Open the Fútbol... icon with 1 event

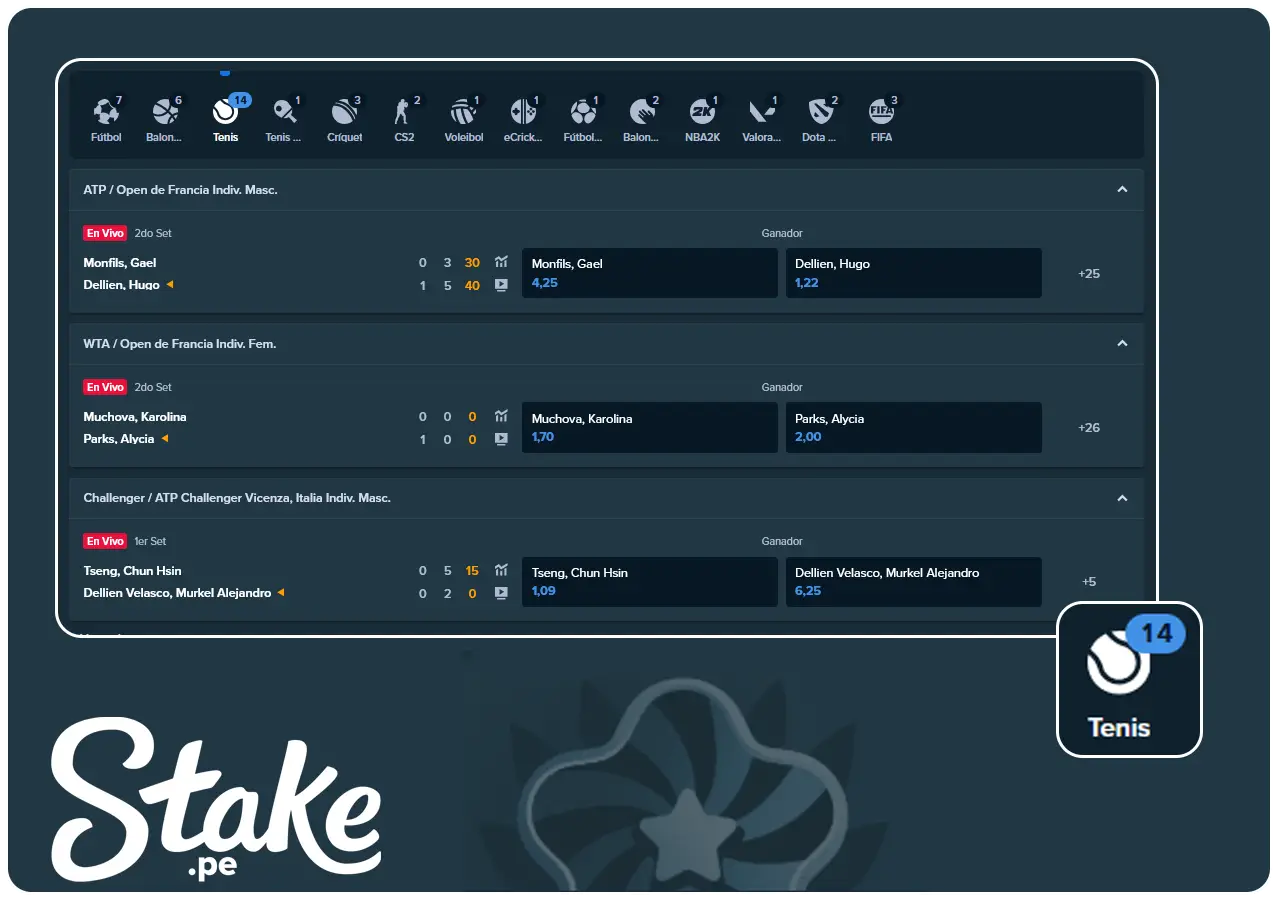[x=583, y=119]
